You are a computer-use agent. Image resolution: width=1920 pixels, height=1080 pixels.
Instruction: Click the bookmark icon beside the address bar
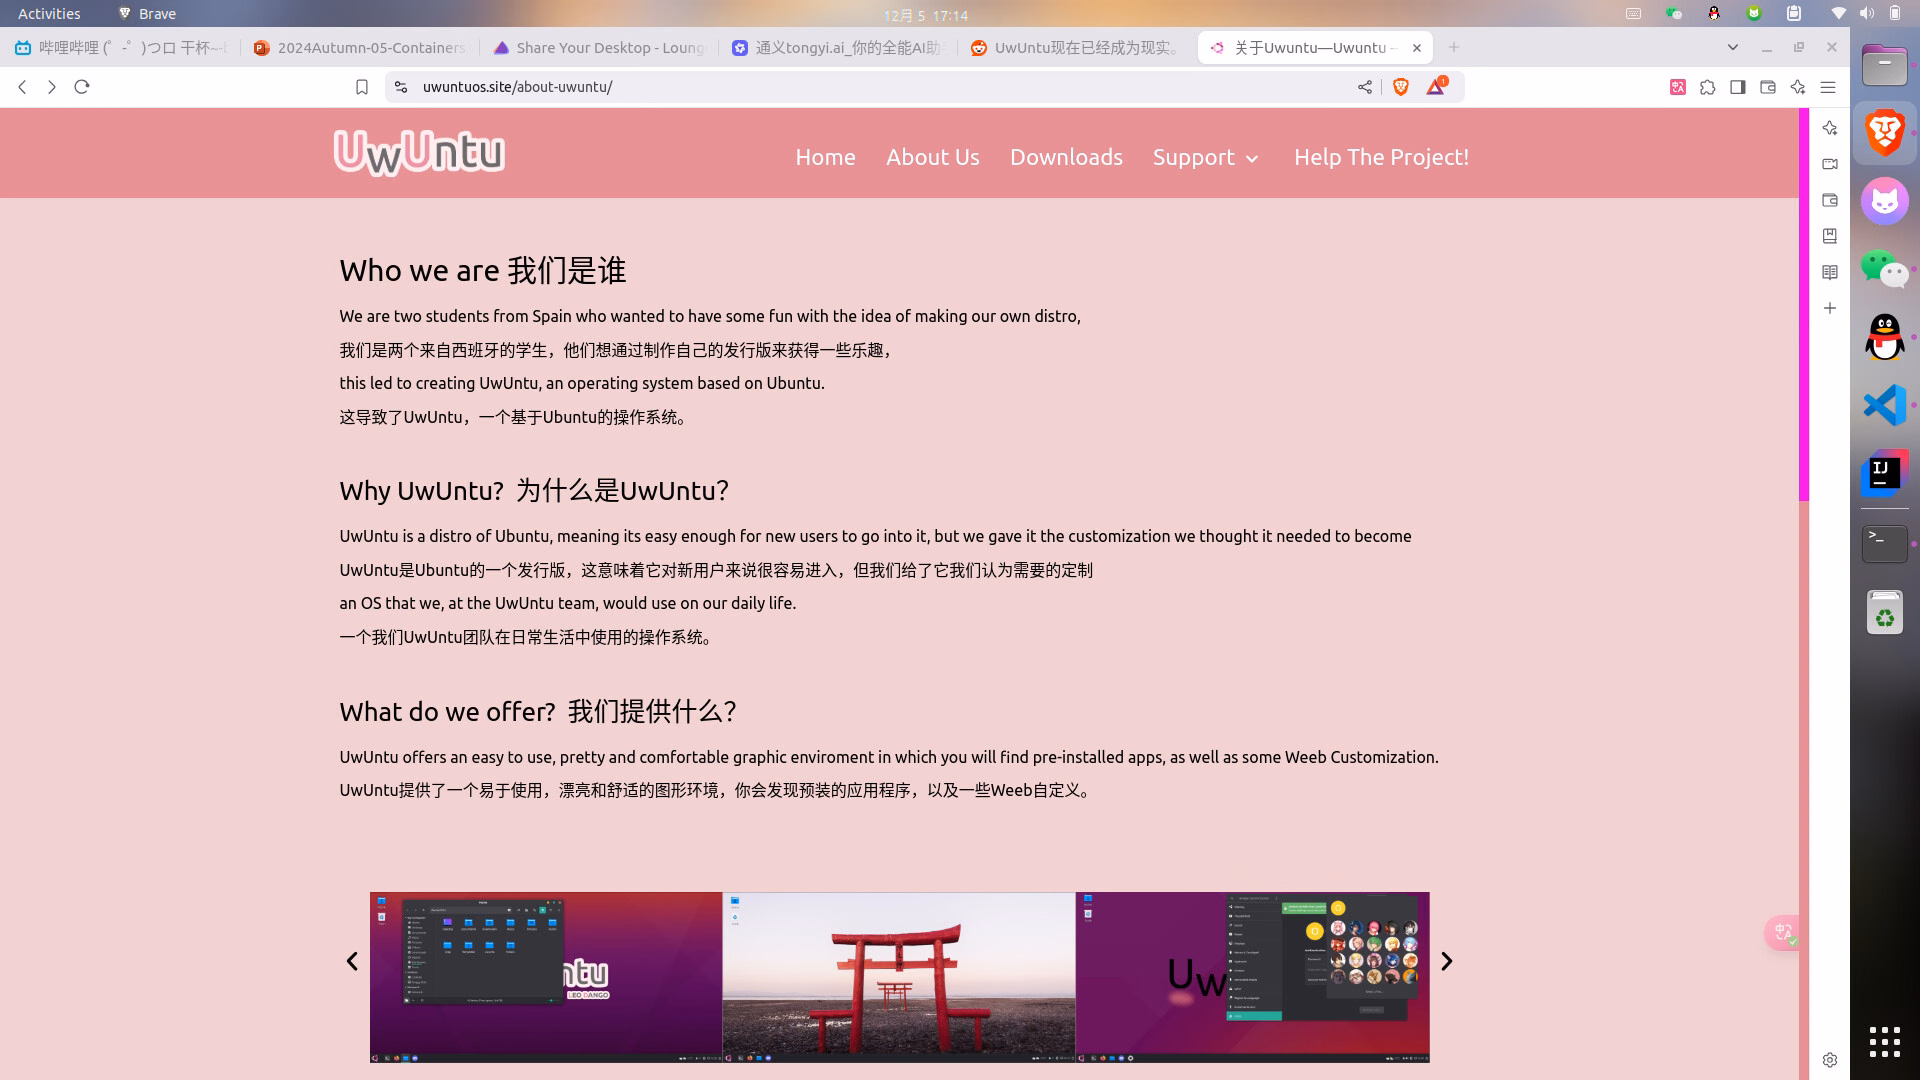[x=362, y=87]
